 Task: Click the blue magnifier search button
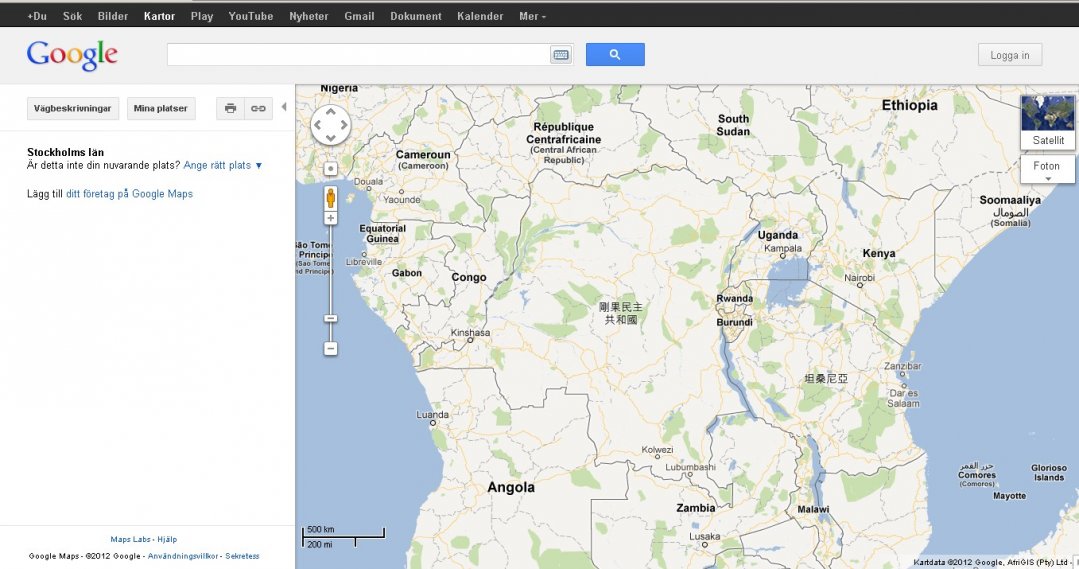click(615, 55)
